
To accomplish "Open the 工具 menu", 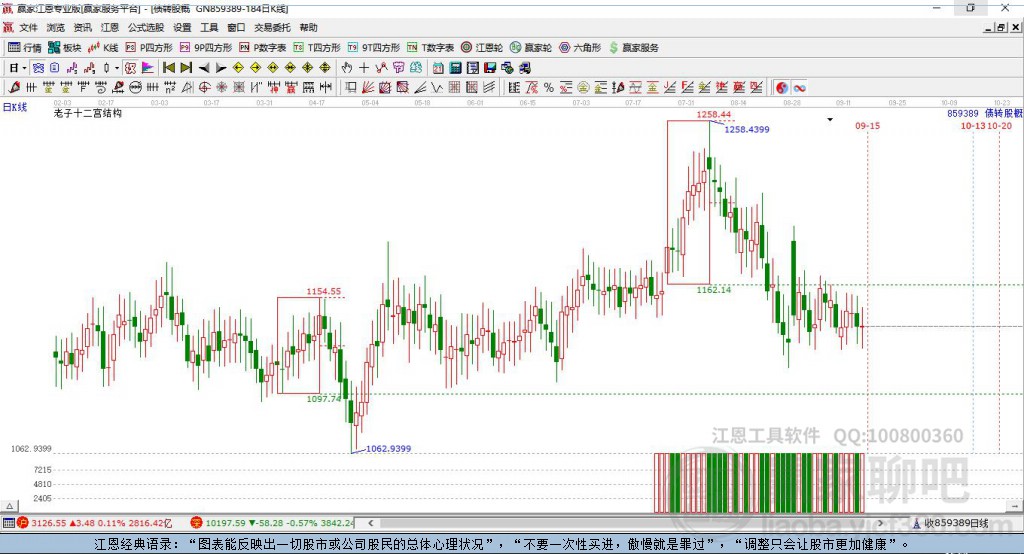I will point(209,27).
